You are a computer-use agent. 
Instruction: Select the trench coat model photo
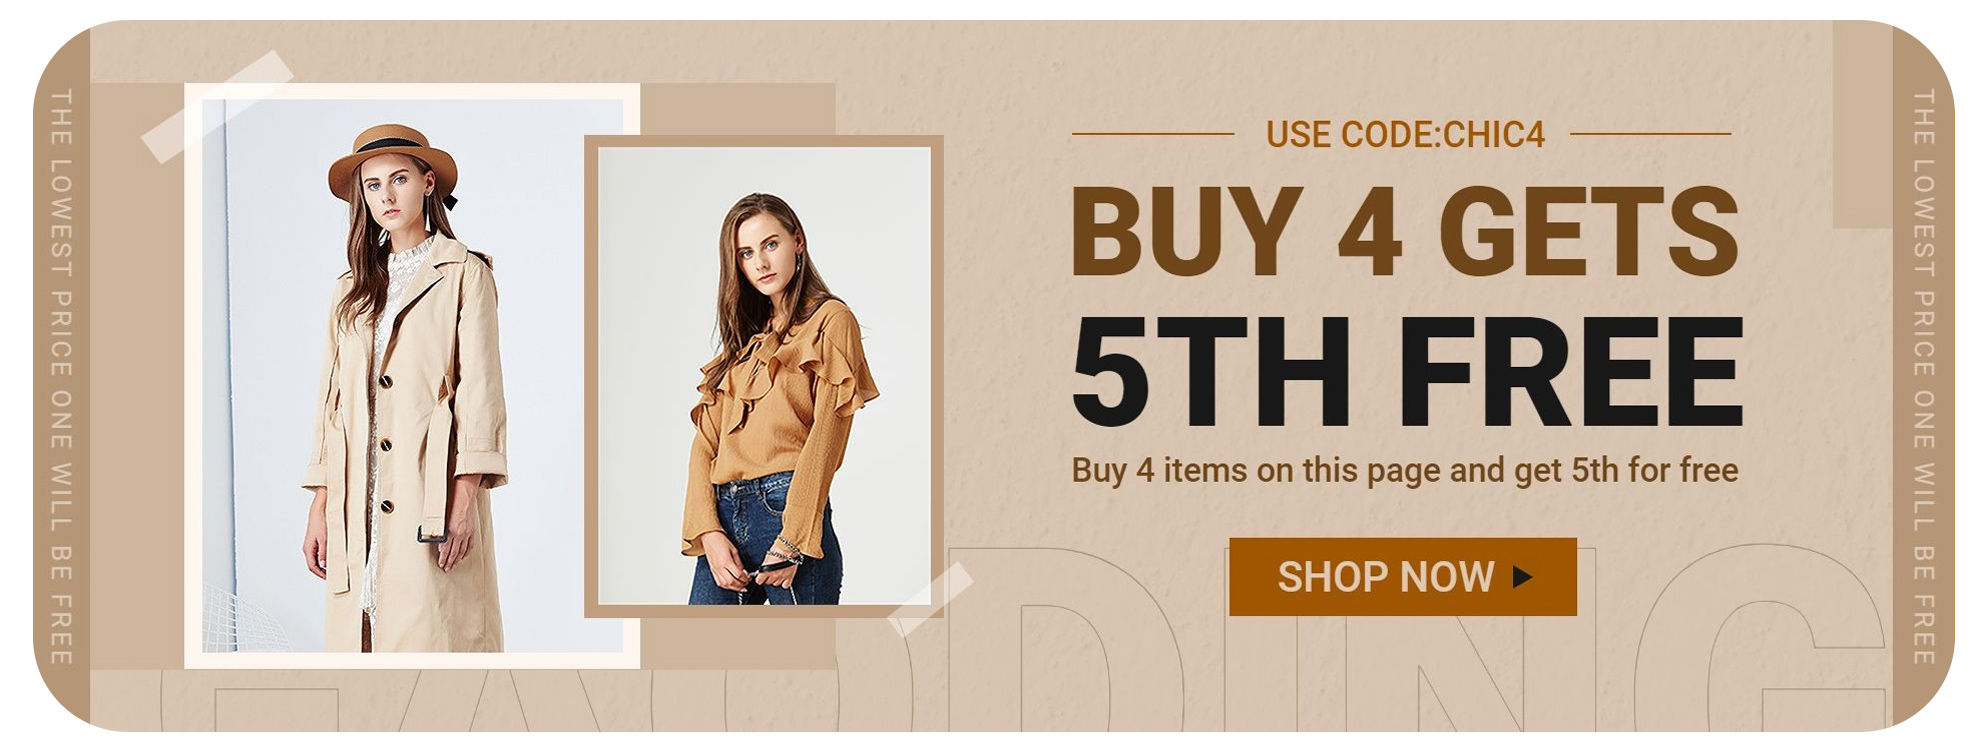click(412, 376)
